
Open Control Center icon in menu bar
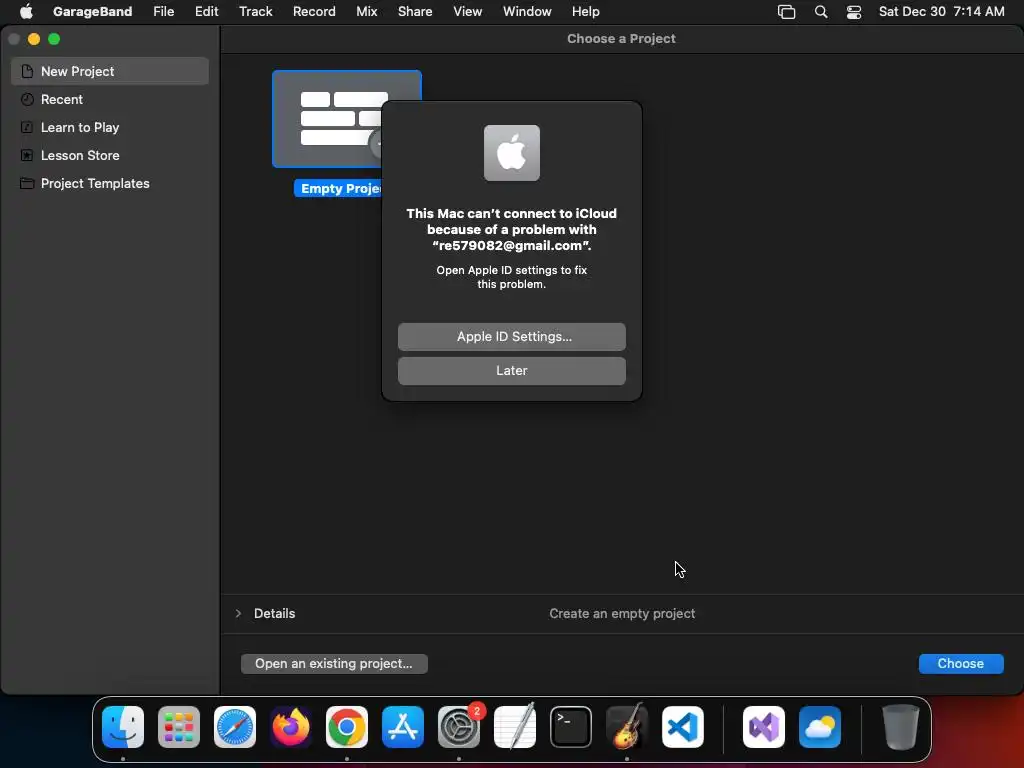pyautogui.click(x=854, y=12)
